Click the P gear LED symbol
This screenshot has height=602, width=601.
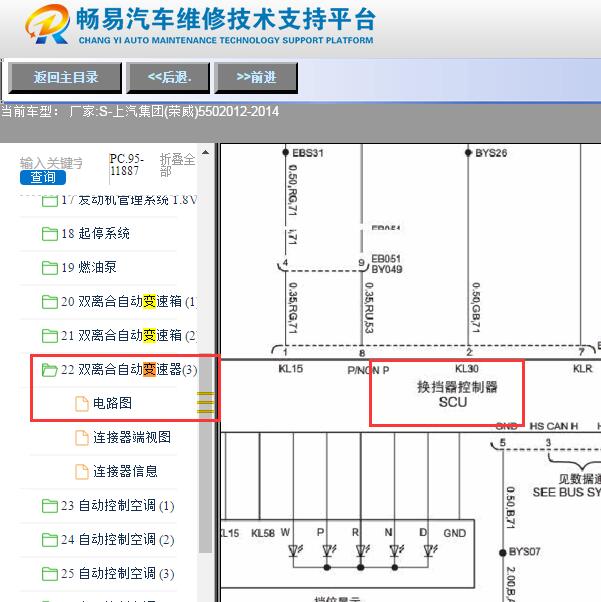(x=329, y=551)
